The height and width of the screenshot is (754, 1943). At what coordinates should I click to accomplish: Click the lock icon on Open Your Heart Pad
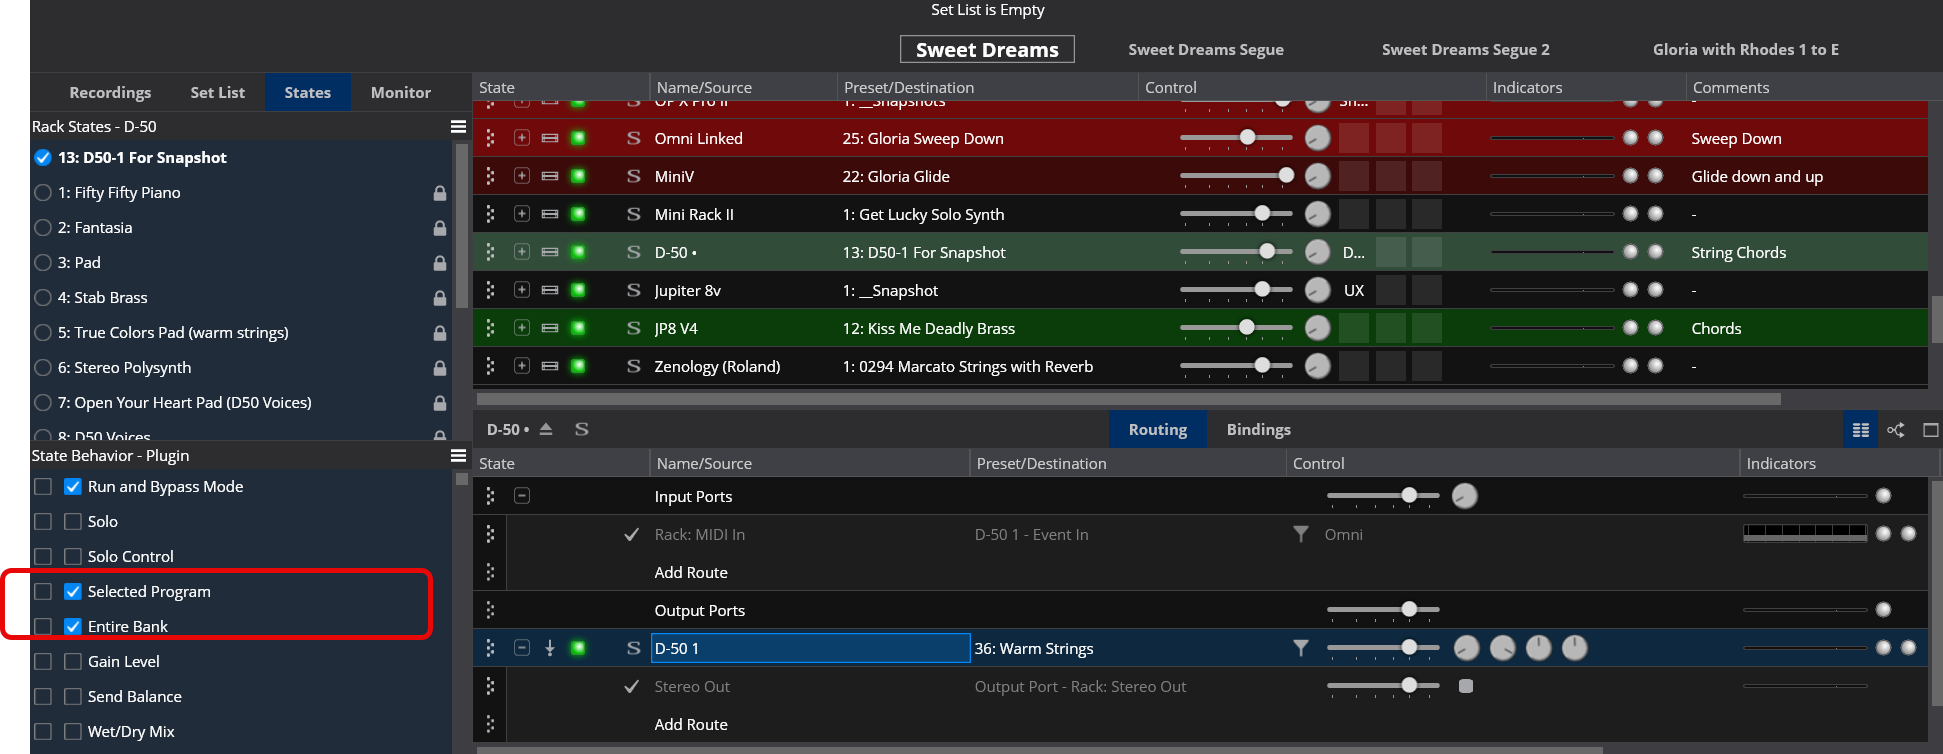click(439, 403)
